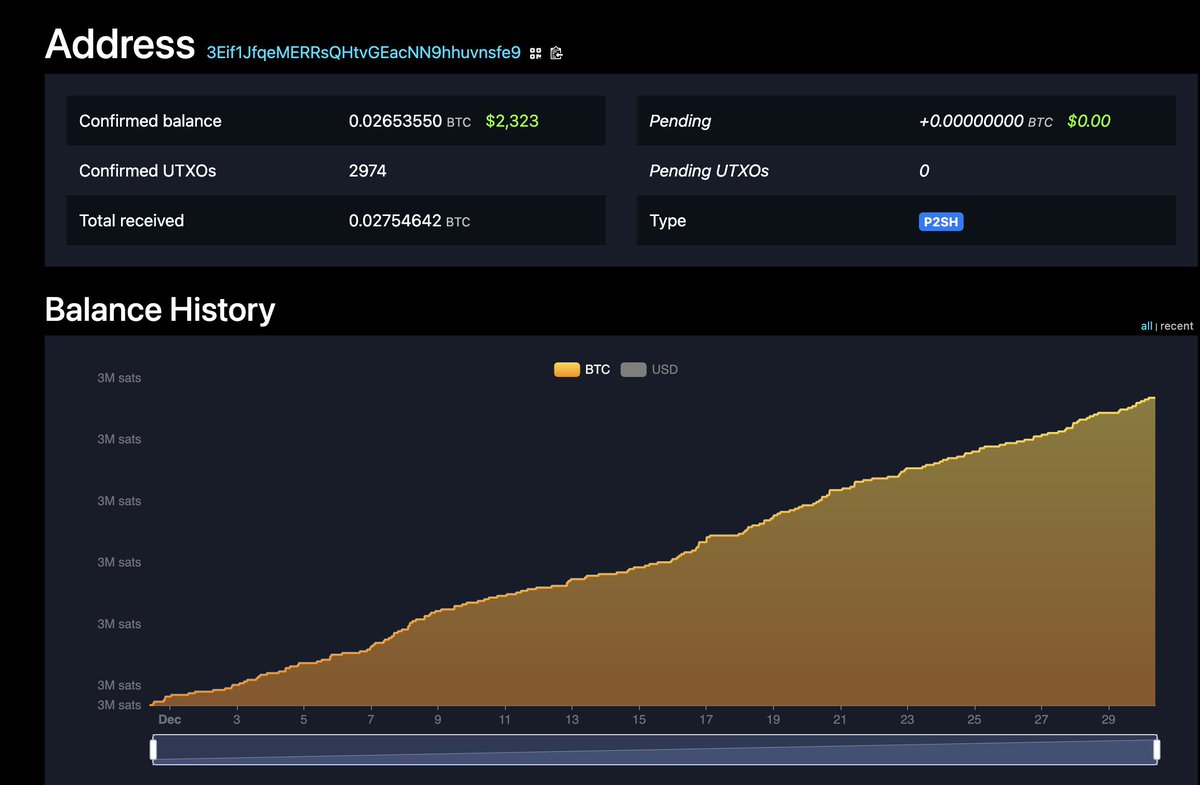Screen dimensions: 1200x785
Task: Click the Confirmed balance label
Action: point(150,121)
